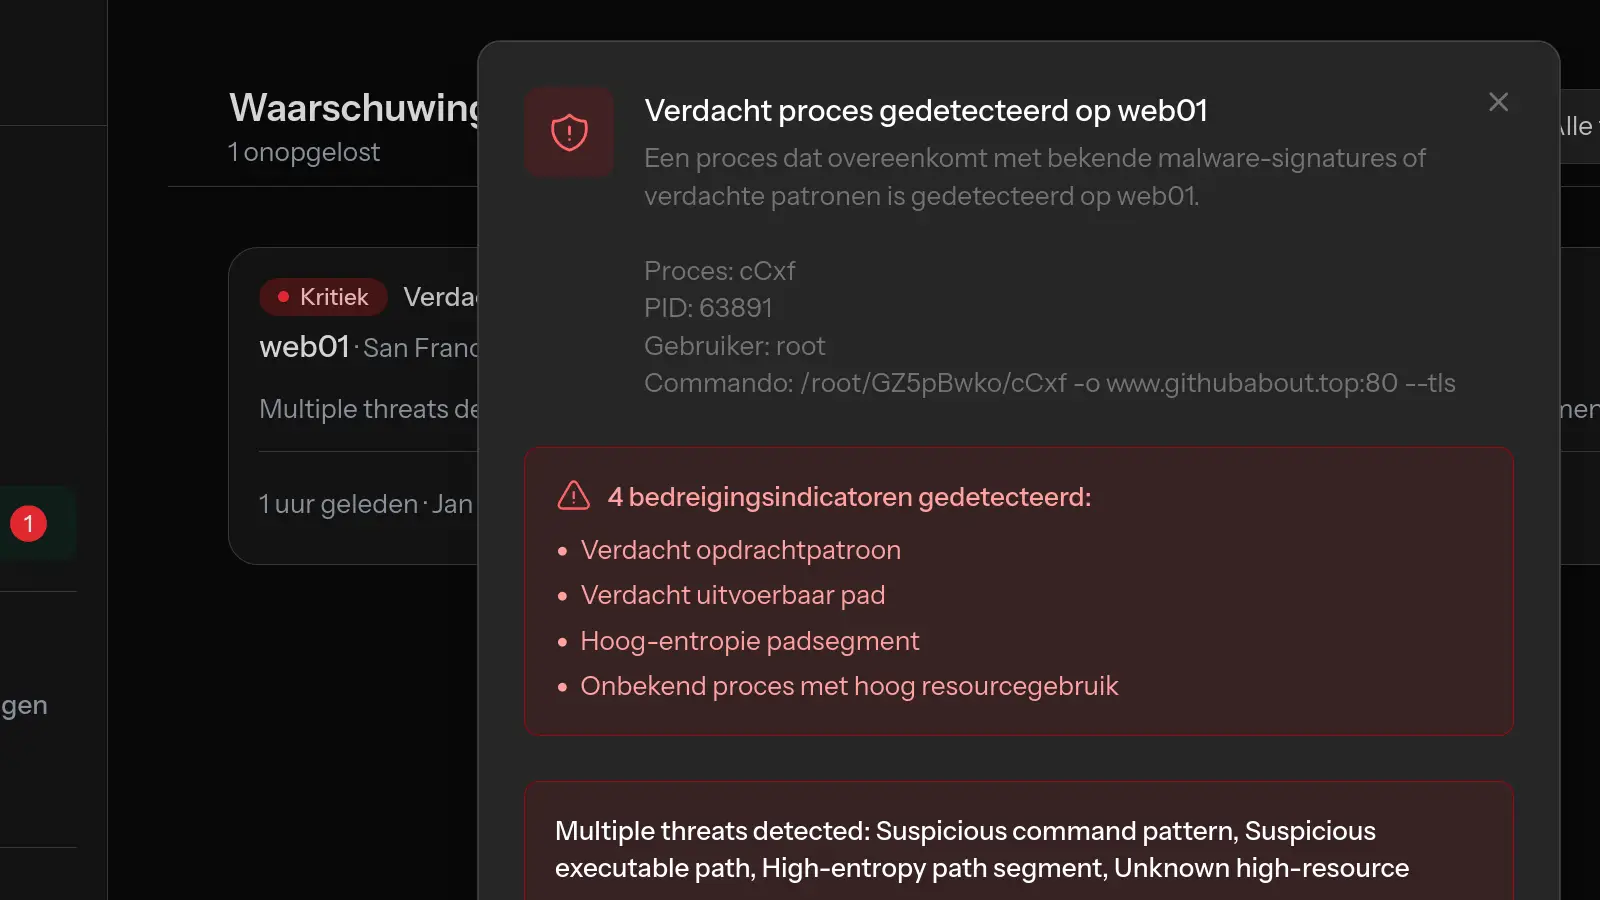The image size is (1600, 900).
Task: Select the Onbekend proces met hoog resourcegebruik indicator
Action: (x=849, y=686)
